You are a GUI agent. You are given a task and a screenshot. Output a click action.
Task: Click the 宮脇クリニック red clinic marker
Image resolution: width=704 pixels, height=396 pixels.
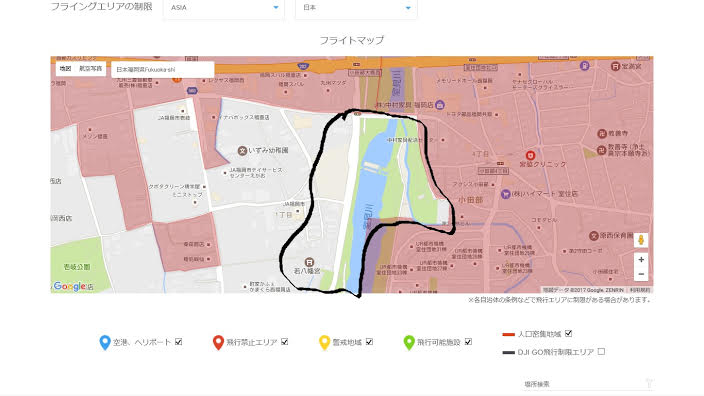pos(530,155)
